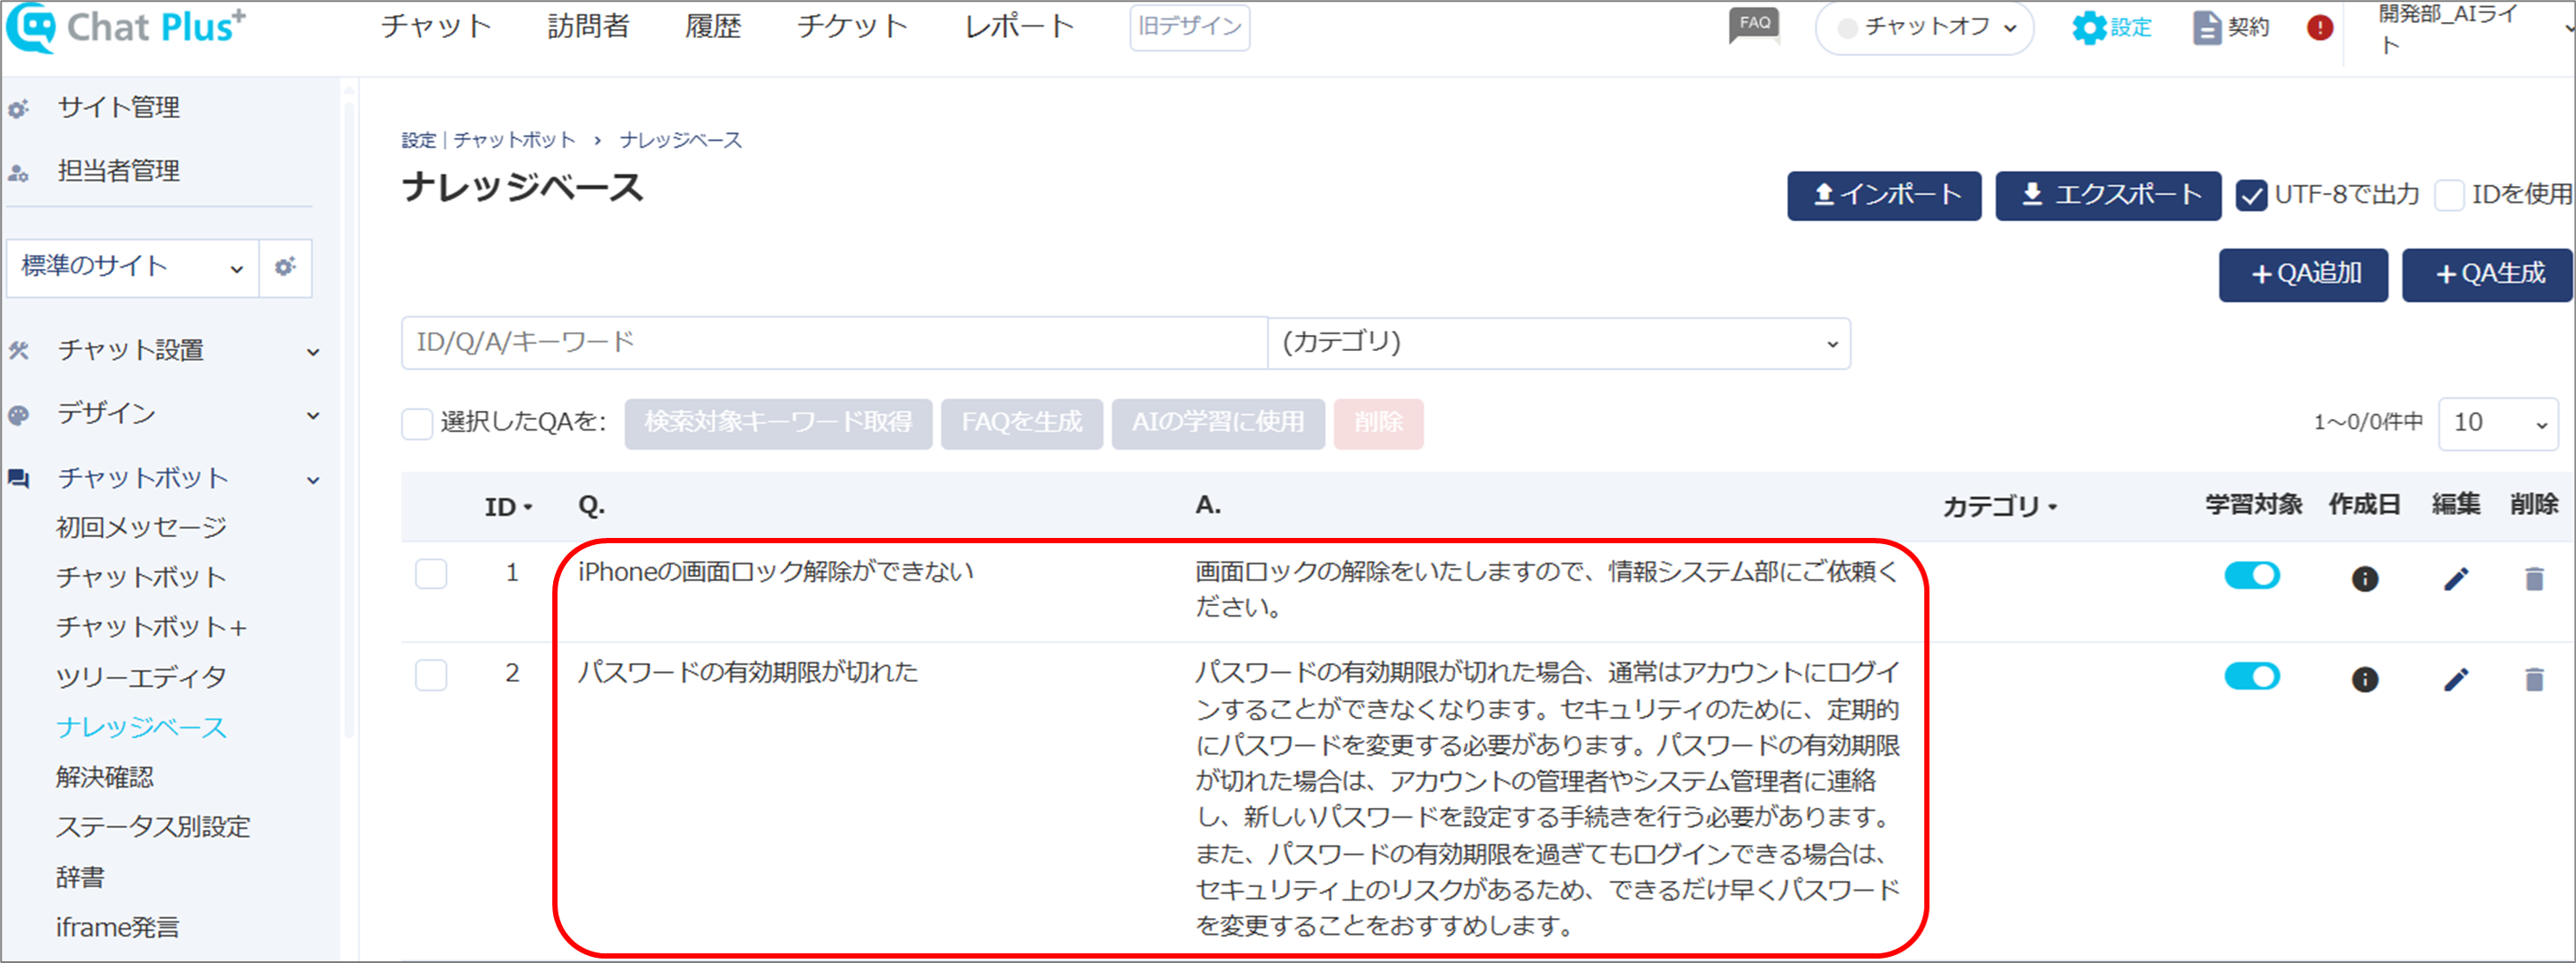The width and height of the screenshot is (2576, 963).
Task: Click the チャット設置 tools icon
Action: tap(19, 350)
